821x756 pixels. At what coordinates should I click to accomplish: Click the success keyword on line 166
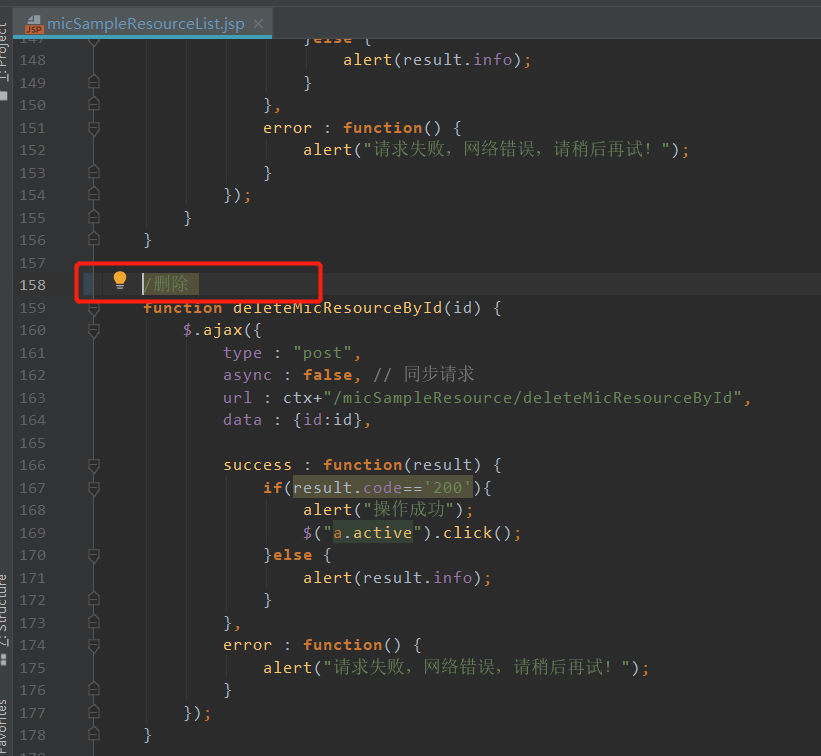point(258,465)
